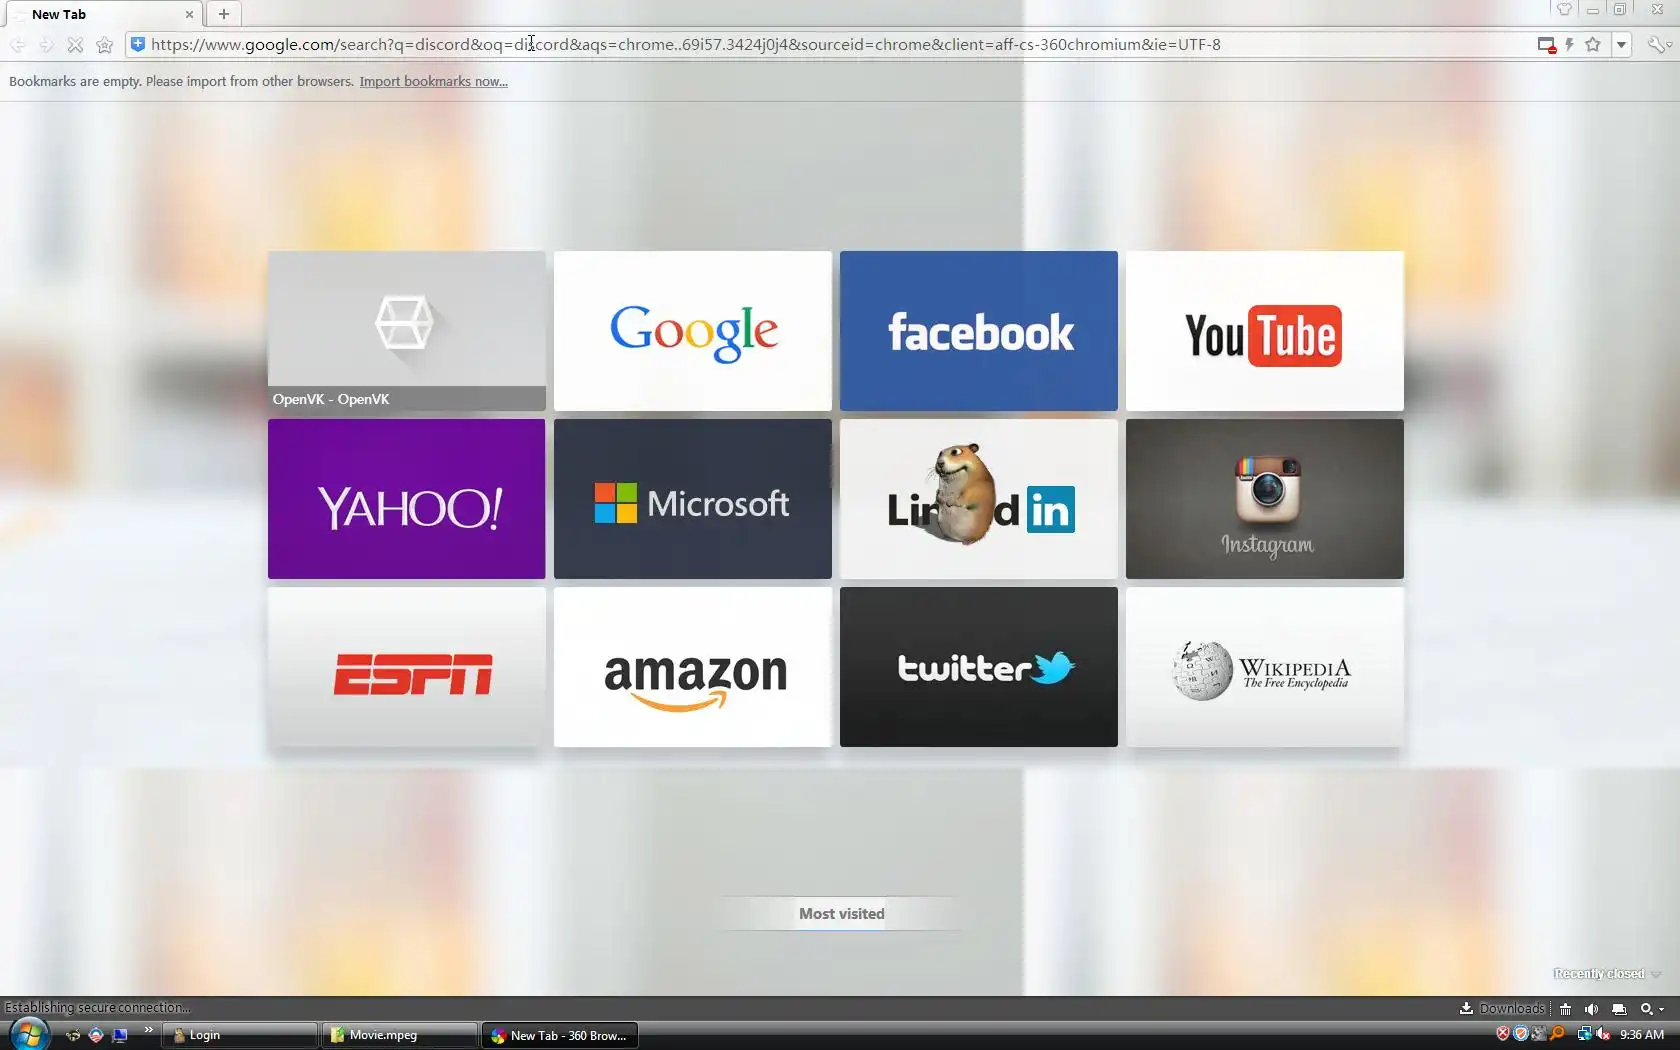Image resolution: width=1680 pixels, height=1050 pixels.
Task: Open the zoom magnifier dropdown in status bar
Action: (x=1652, y=1009)
